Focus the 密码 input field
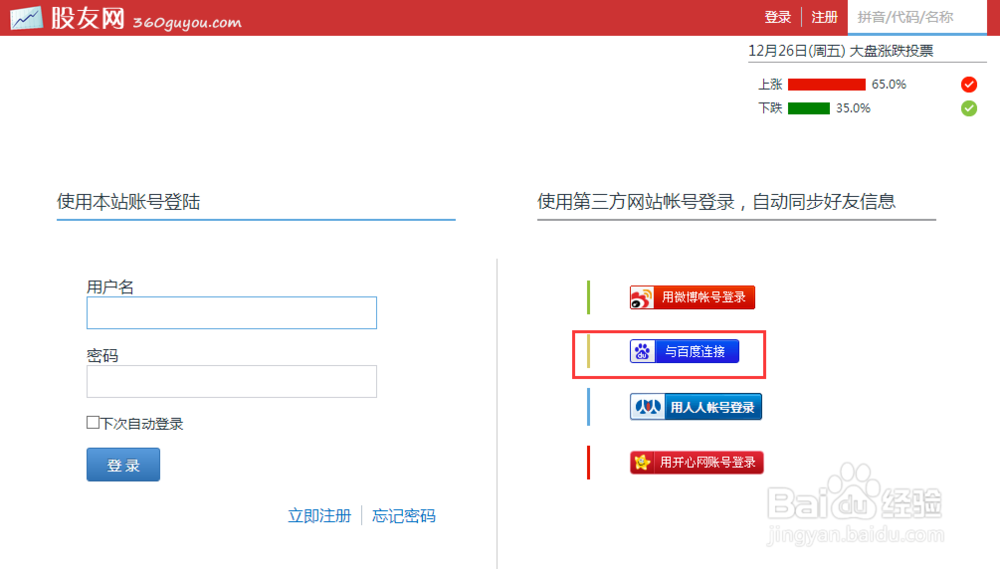 click(232, 381)
